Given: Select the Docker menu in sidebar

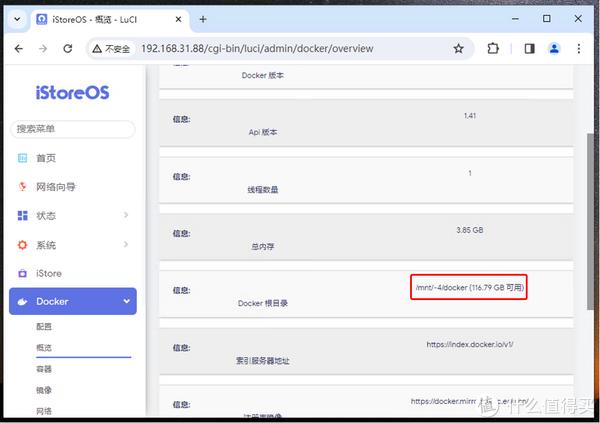Looking at the screenshot, I should (73, 301).
